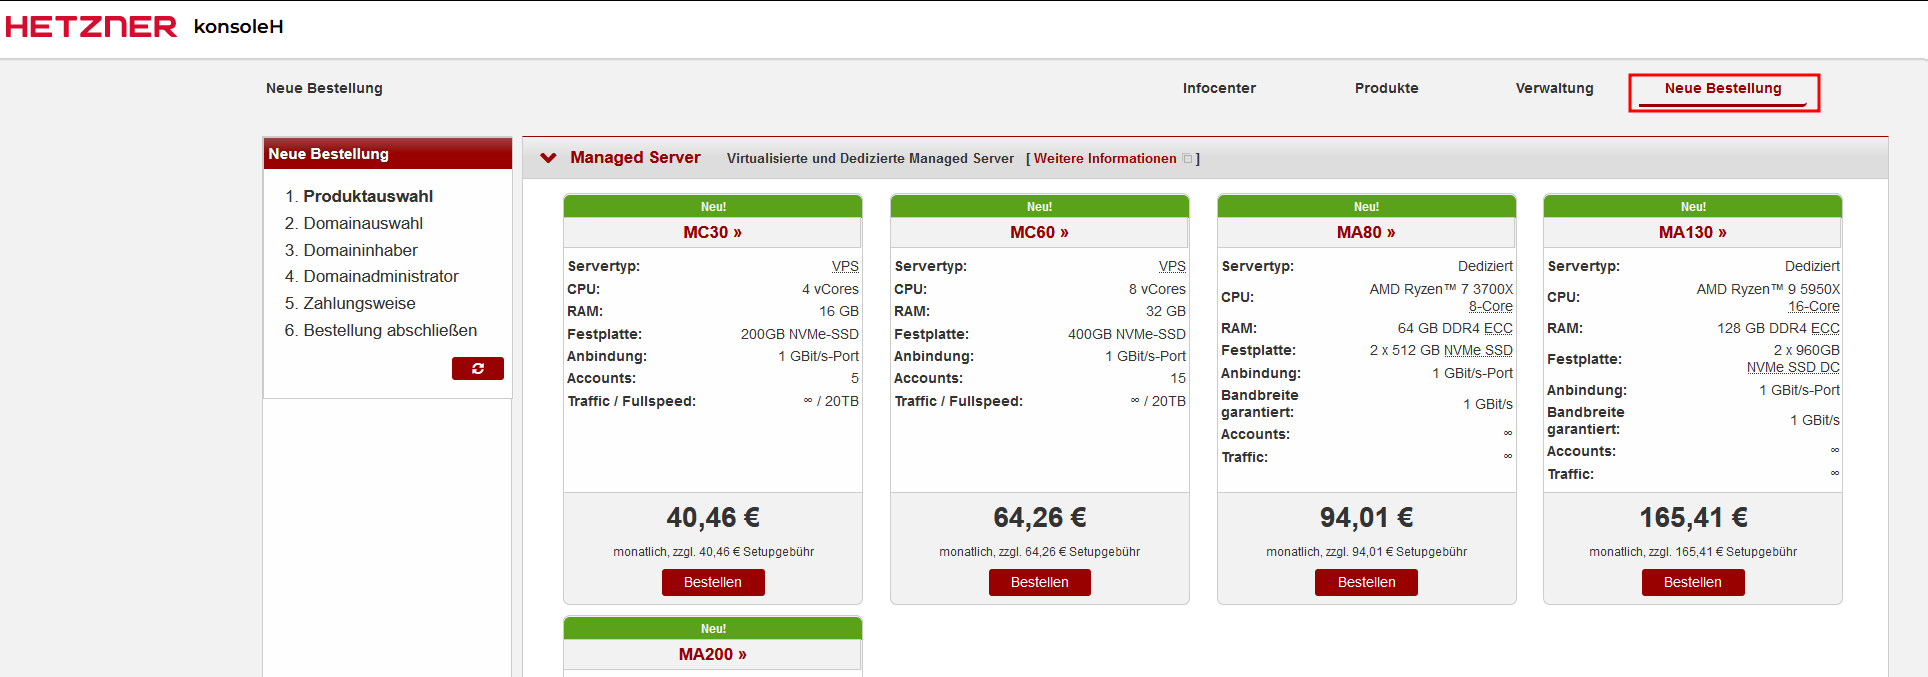Click Bestellen under MA80 server

click(1365, 582)
